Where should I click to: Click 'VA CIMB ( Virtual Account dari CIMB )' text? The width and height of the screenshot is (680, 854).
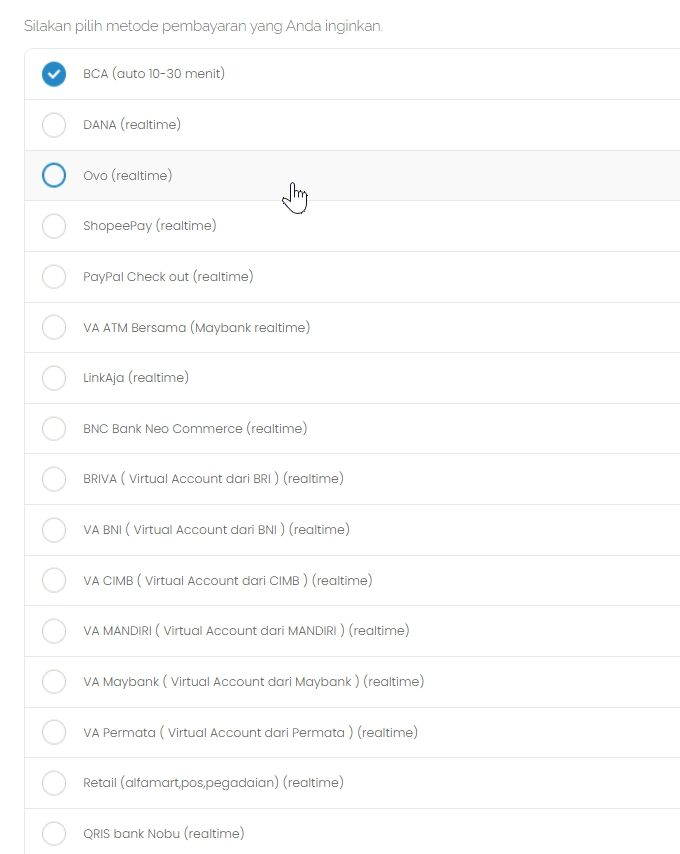point(195,581)
